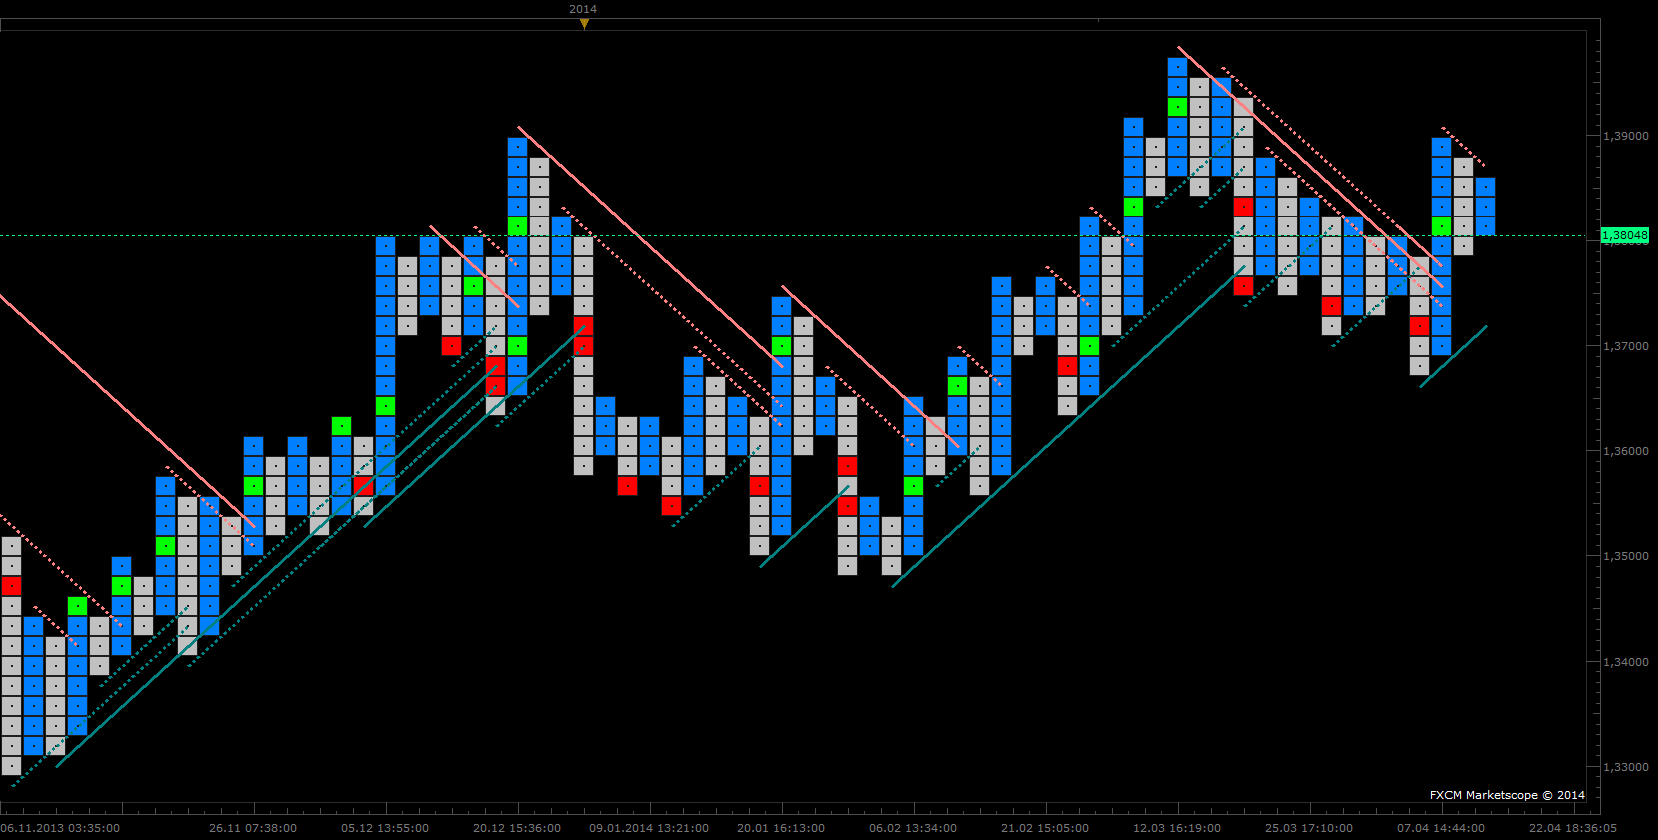
Task: Click the 26.11 07:38:00 time label
Action: click(253, 828)
